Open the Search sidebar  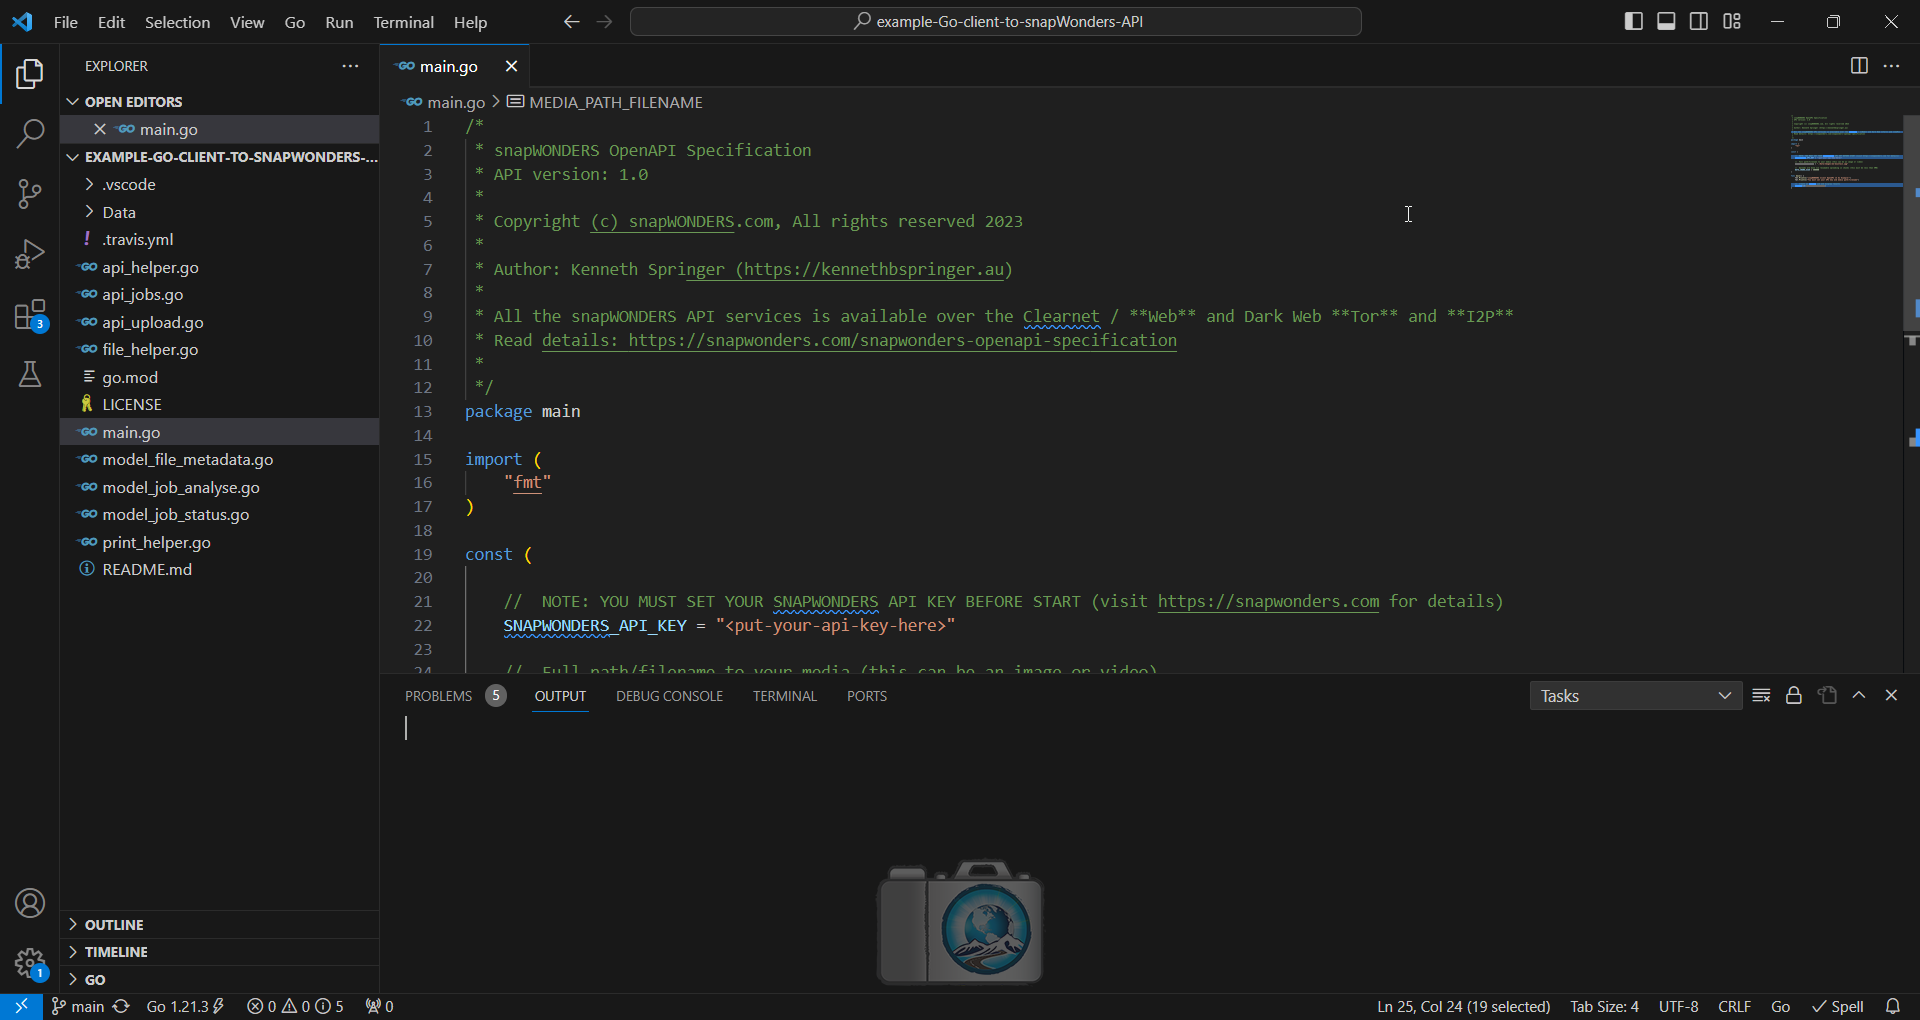click(30, 132)
